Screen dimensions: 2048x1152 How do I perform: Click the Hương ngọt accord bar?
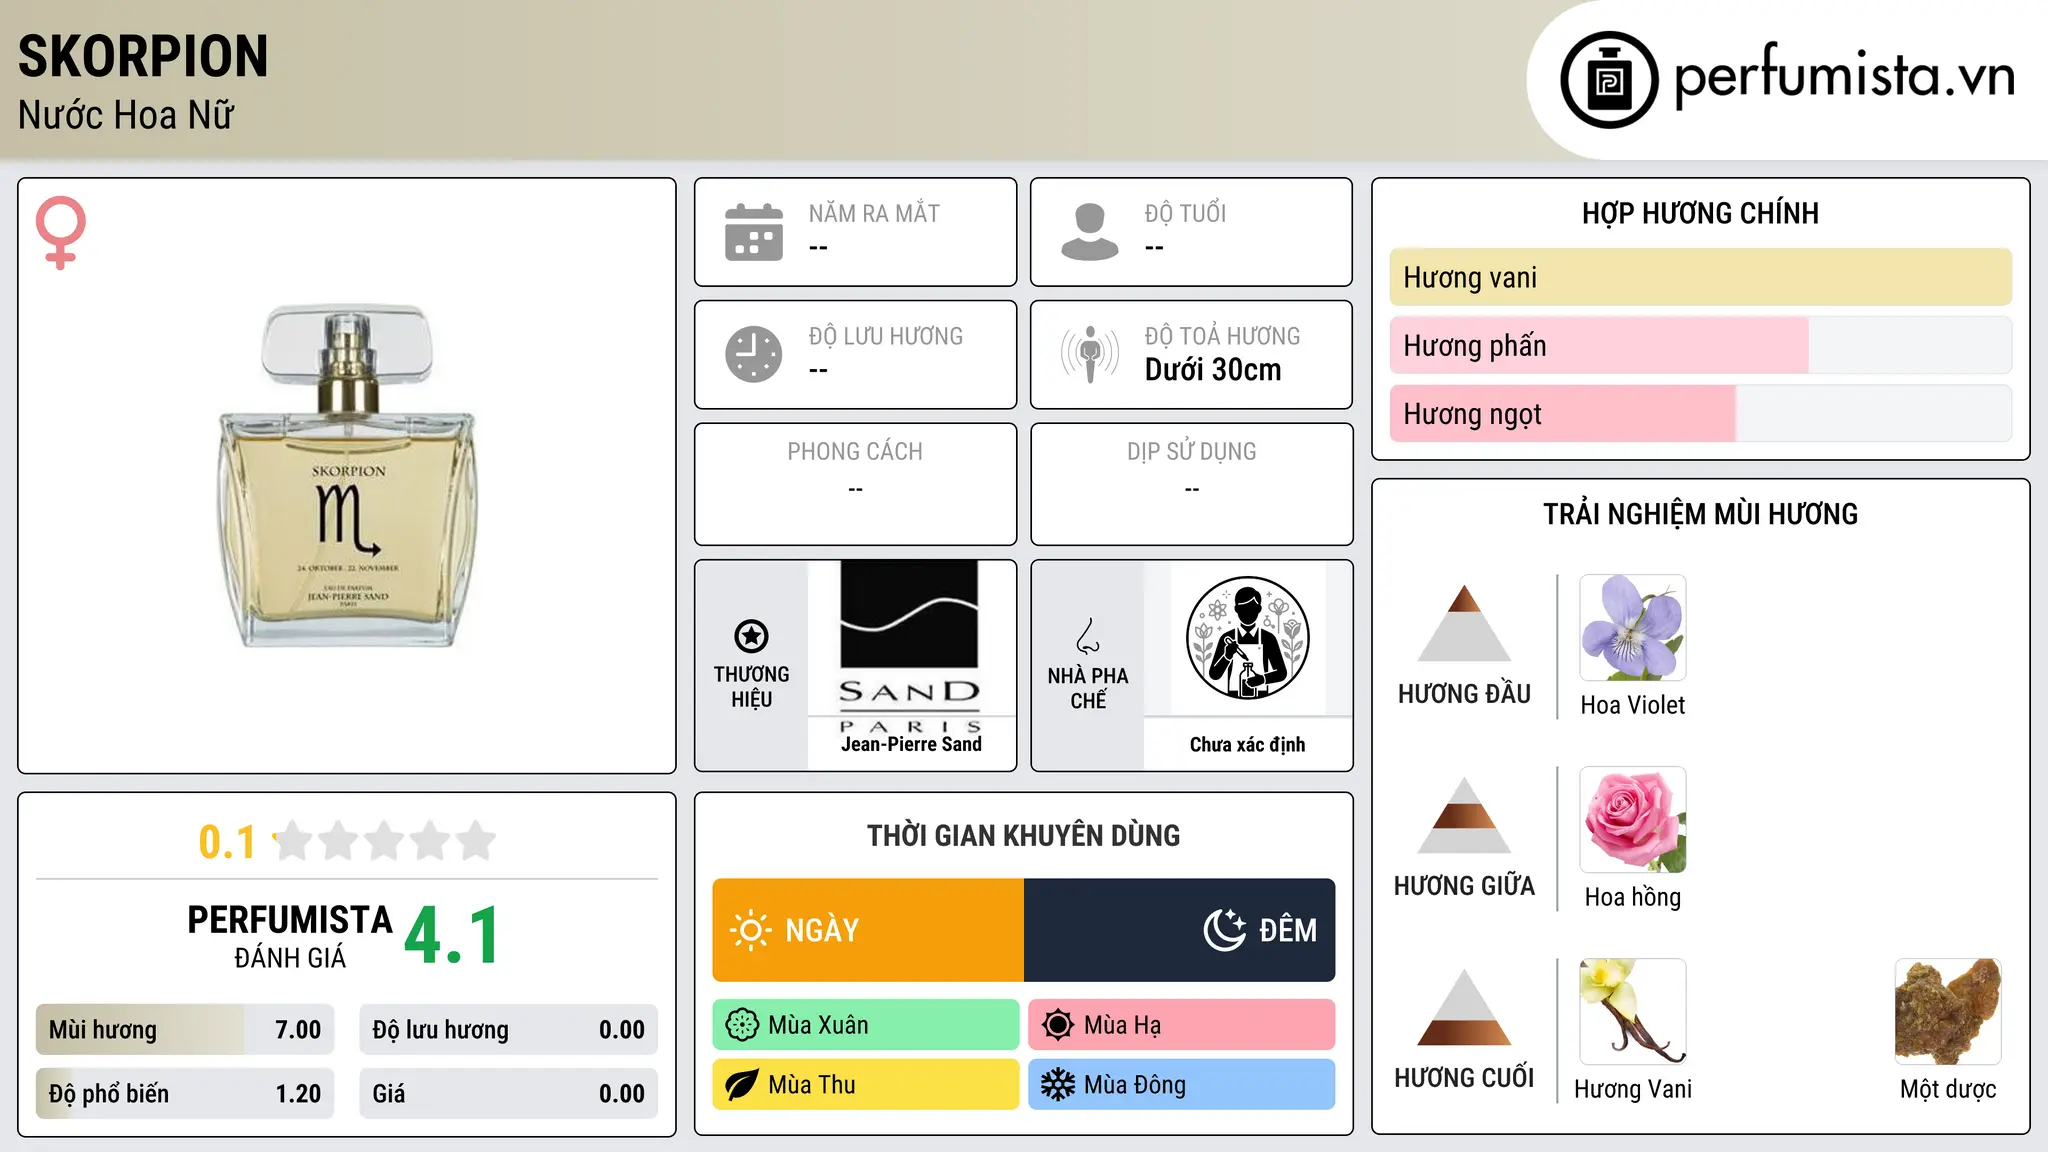[1701, 414]
